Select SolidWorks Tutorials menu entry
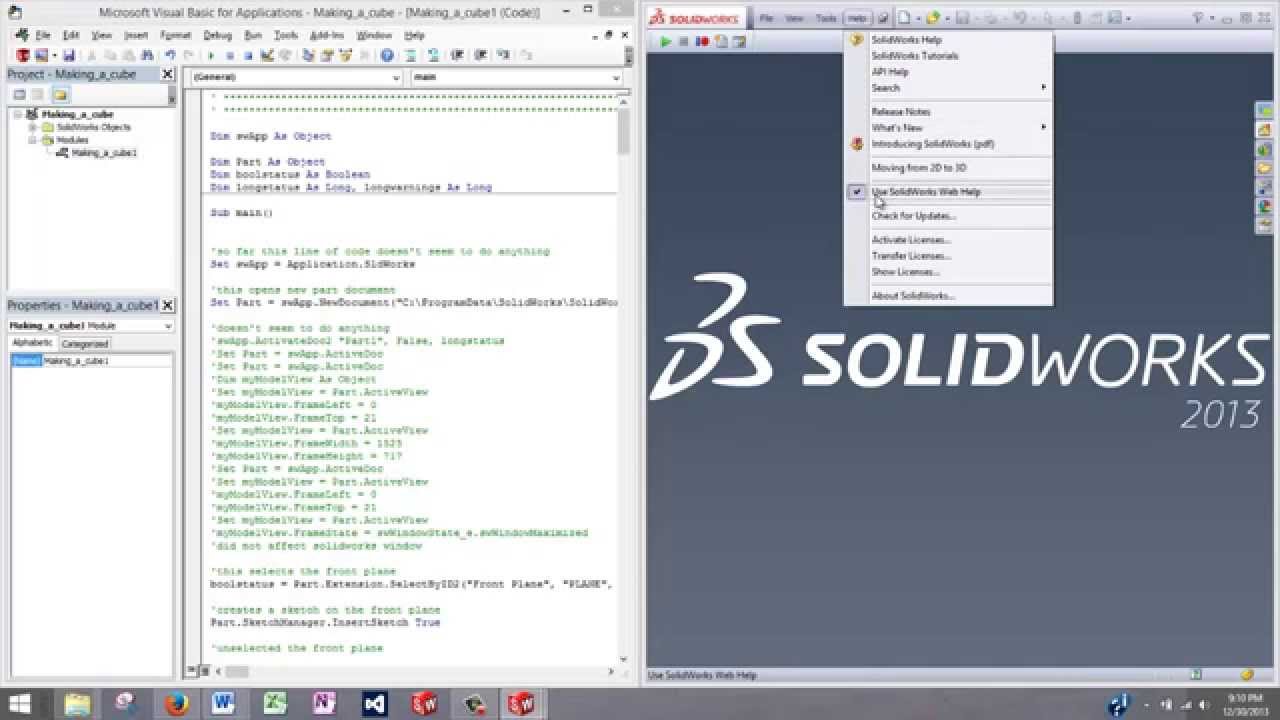Screen dimensions: 1280x720 [915, 56]
